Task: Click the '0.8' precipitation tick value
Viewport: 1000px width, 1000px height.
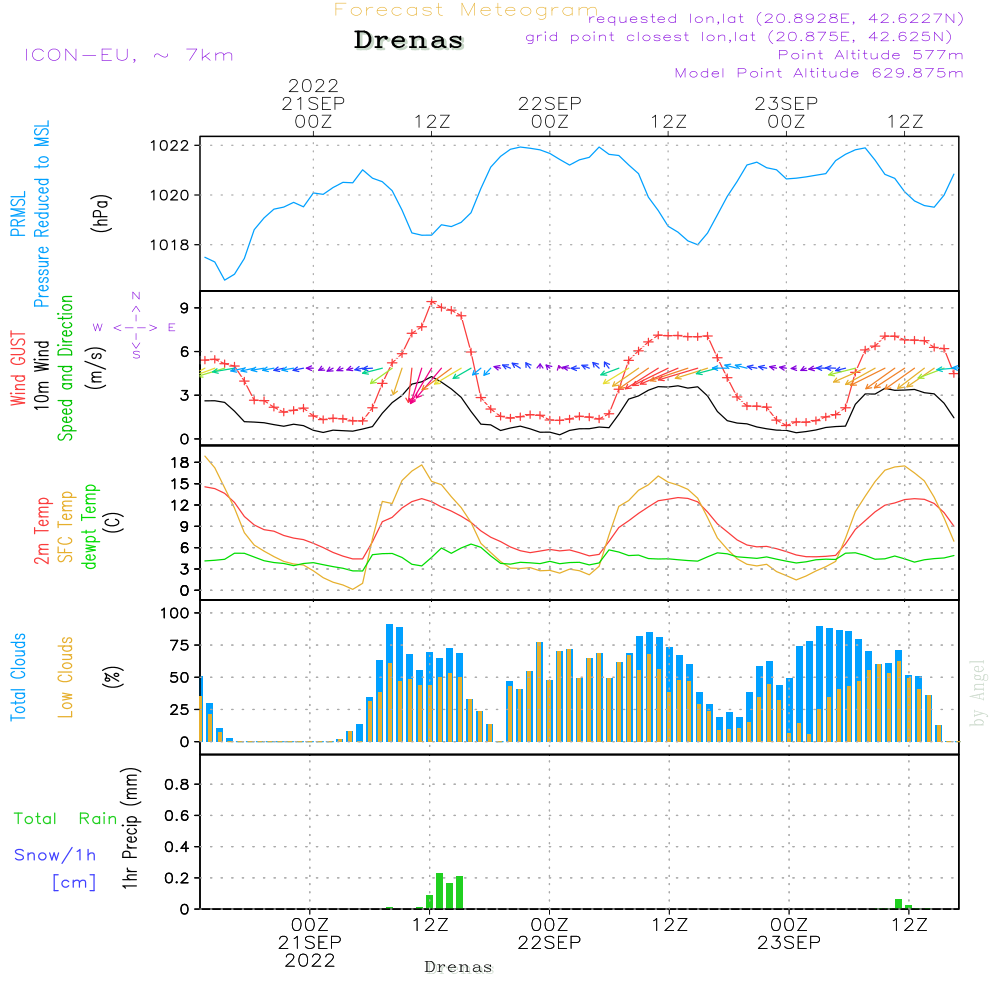Action: click(x=177, y=784)
